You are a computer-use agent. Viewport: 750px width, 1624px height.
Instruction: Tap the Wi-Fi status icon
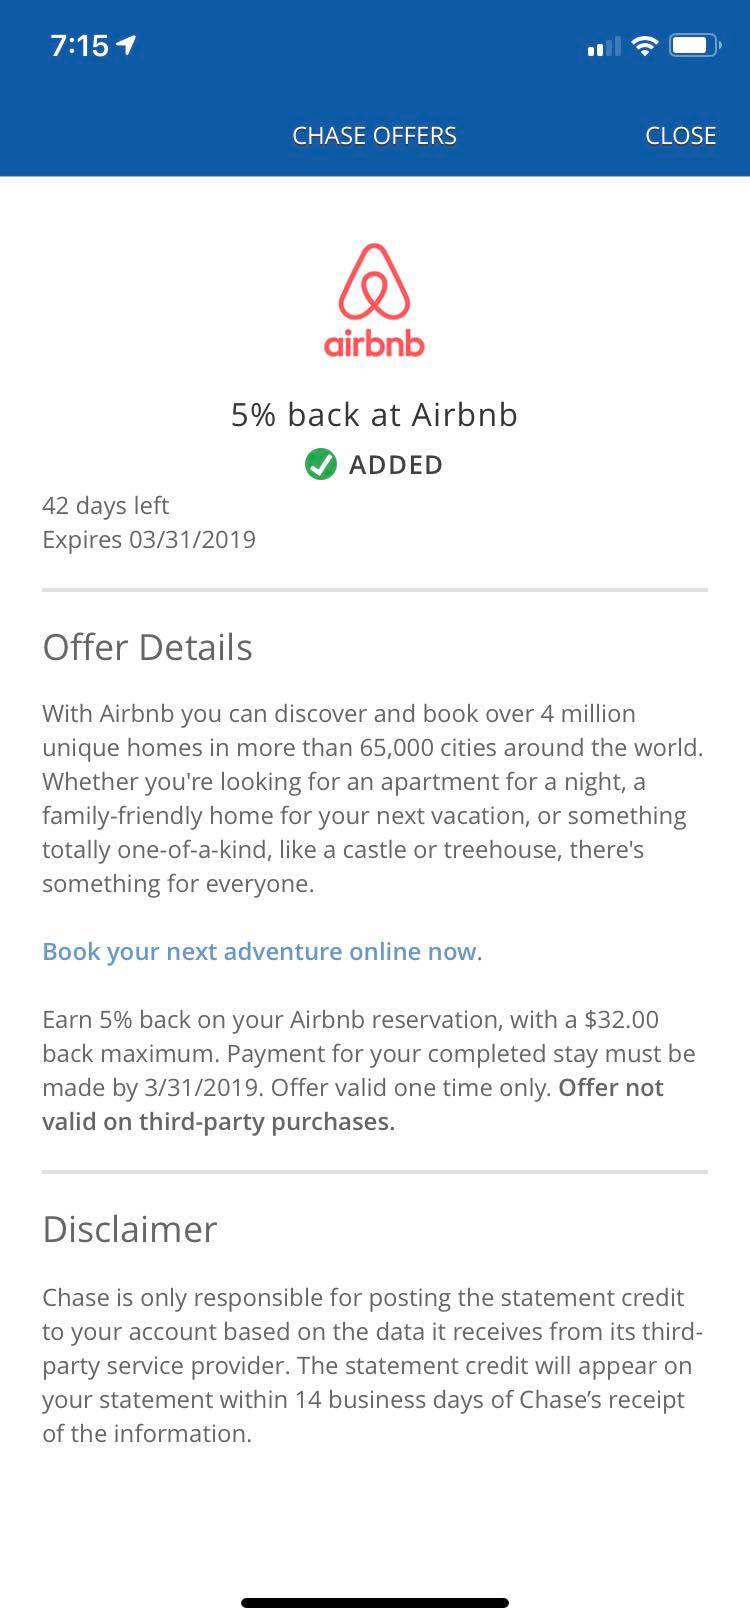[x=646, y=46]
